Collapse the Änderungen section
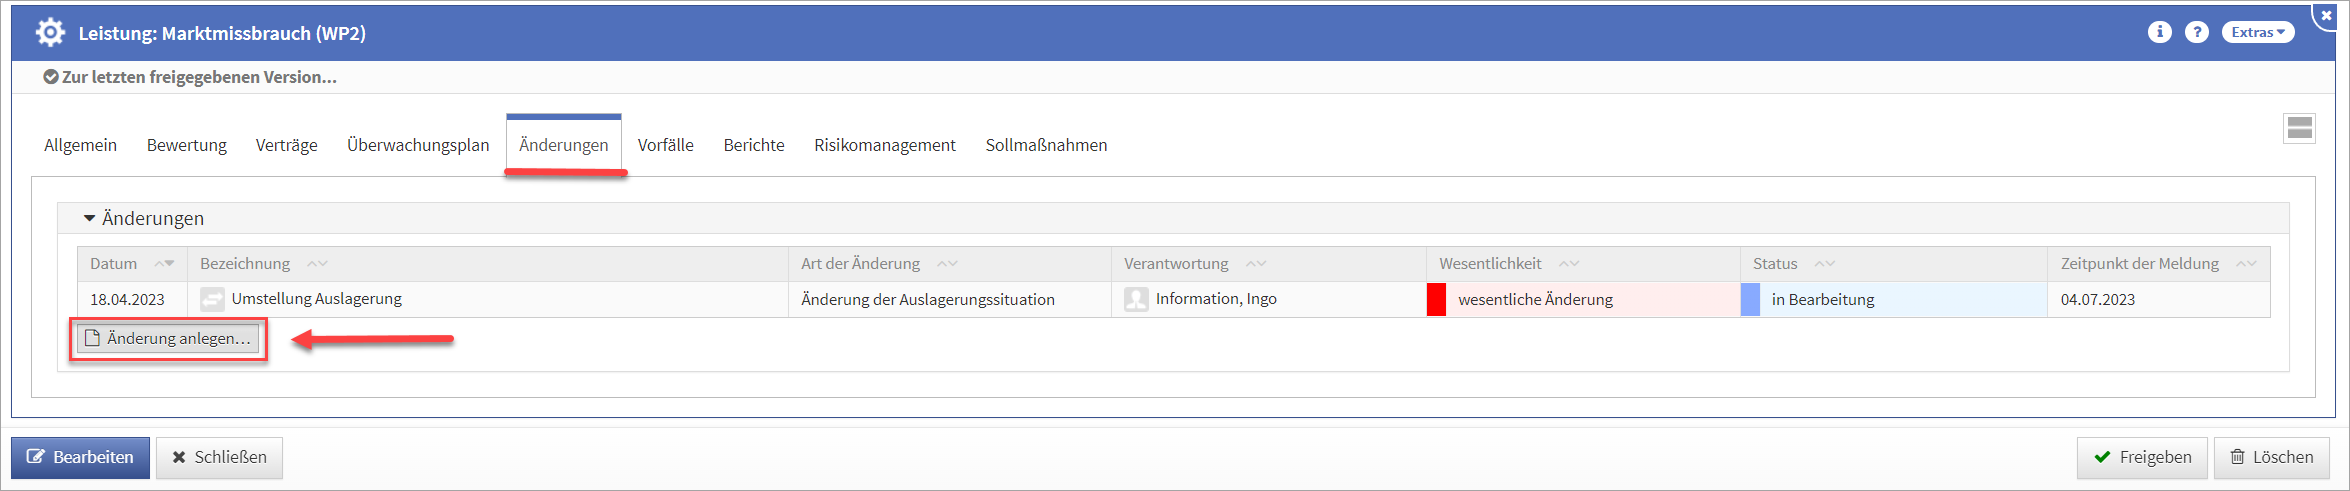 89,218
